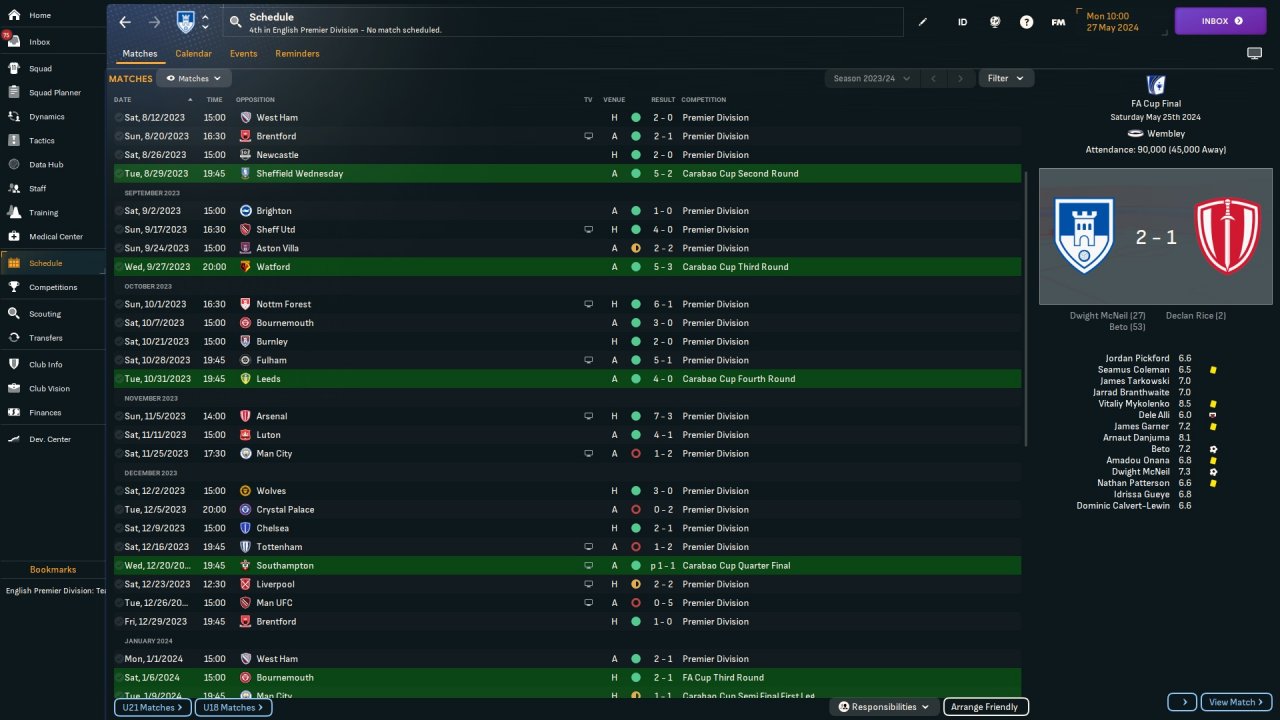Image resolution: width=1280 pixels, height=720 pixels.
Task: Expand the Season 2023/24 dropdown
Action: (x=872, y=78)
